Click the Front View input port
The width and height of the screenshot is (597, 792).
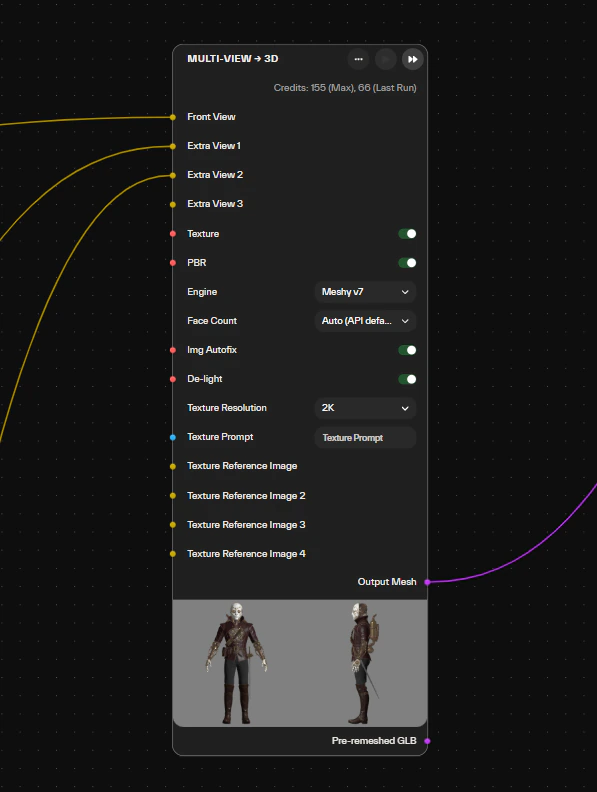(173, 117)
